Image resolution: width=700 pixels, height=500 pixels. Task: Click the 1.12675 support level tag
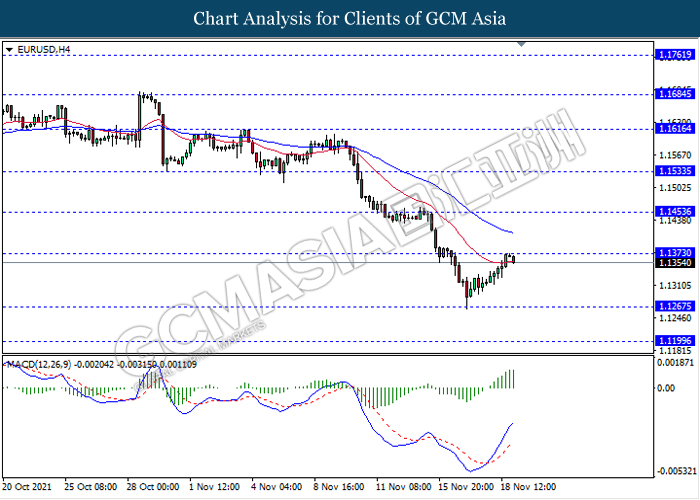tap(670, 306)
